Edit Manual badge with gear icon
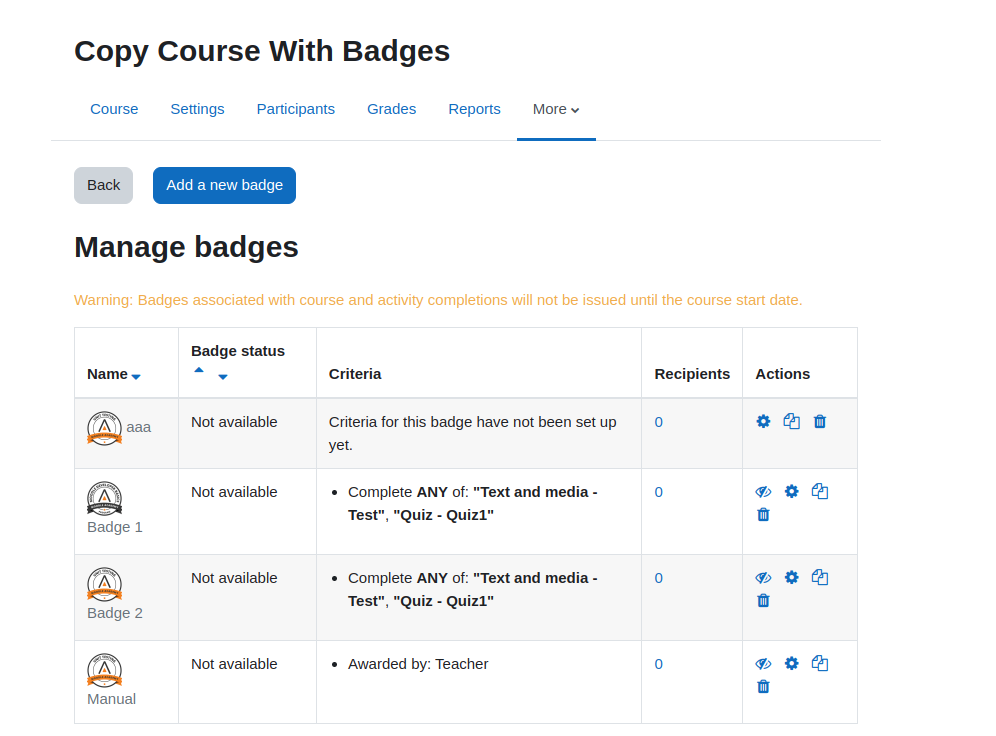The width and height of the screenshot is (996, 736). pyautogui.click(x=791, y=664)
